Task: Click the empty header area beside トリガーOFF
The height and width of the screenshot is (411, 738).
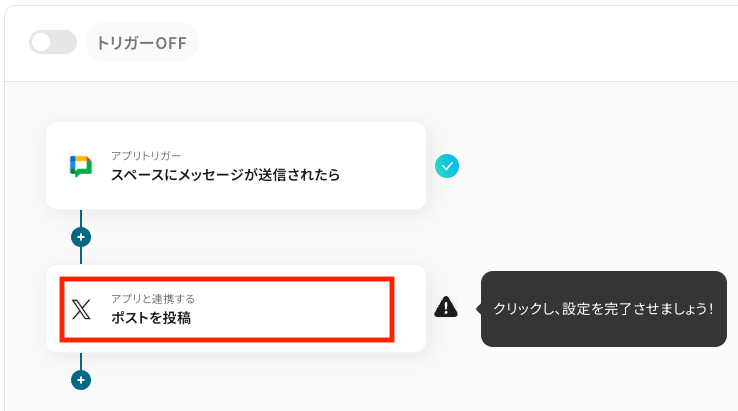Action: [450, 43]
